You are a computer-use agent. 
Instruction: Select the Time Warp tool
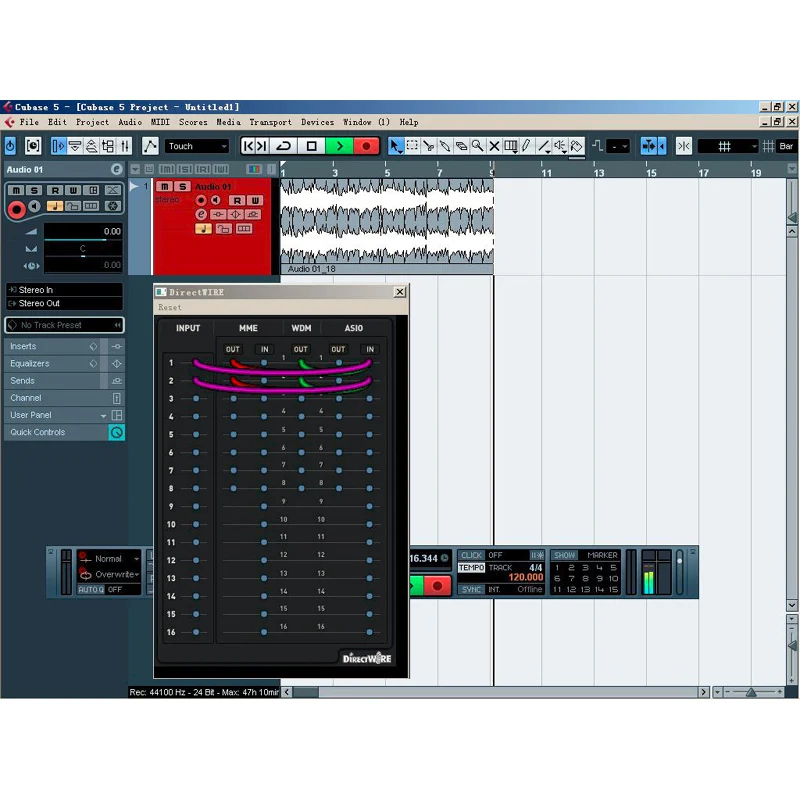pyautogui.click(x=510, y=146)
